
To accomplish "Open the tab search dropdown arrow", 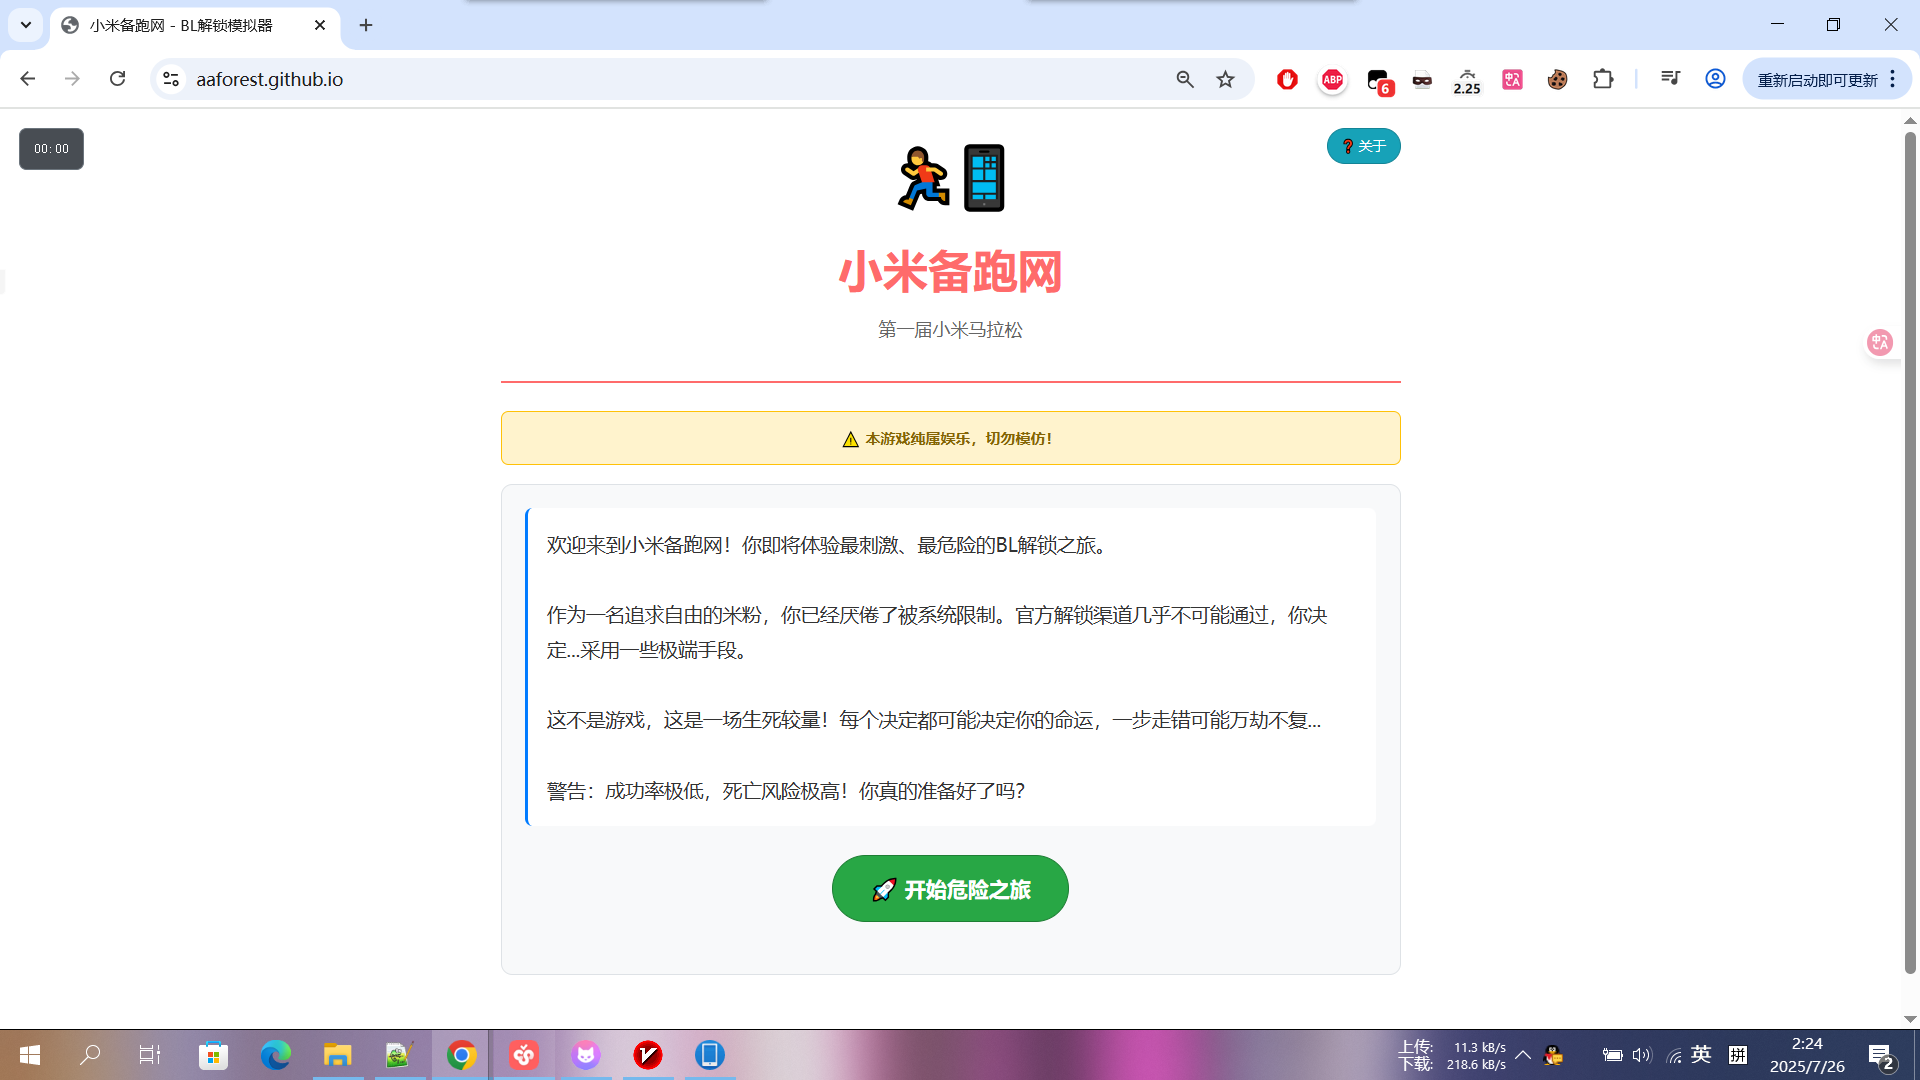I will (x=26, y=25).
